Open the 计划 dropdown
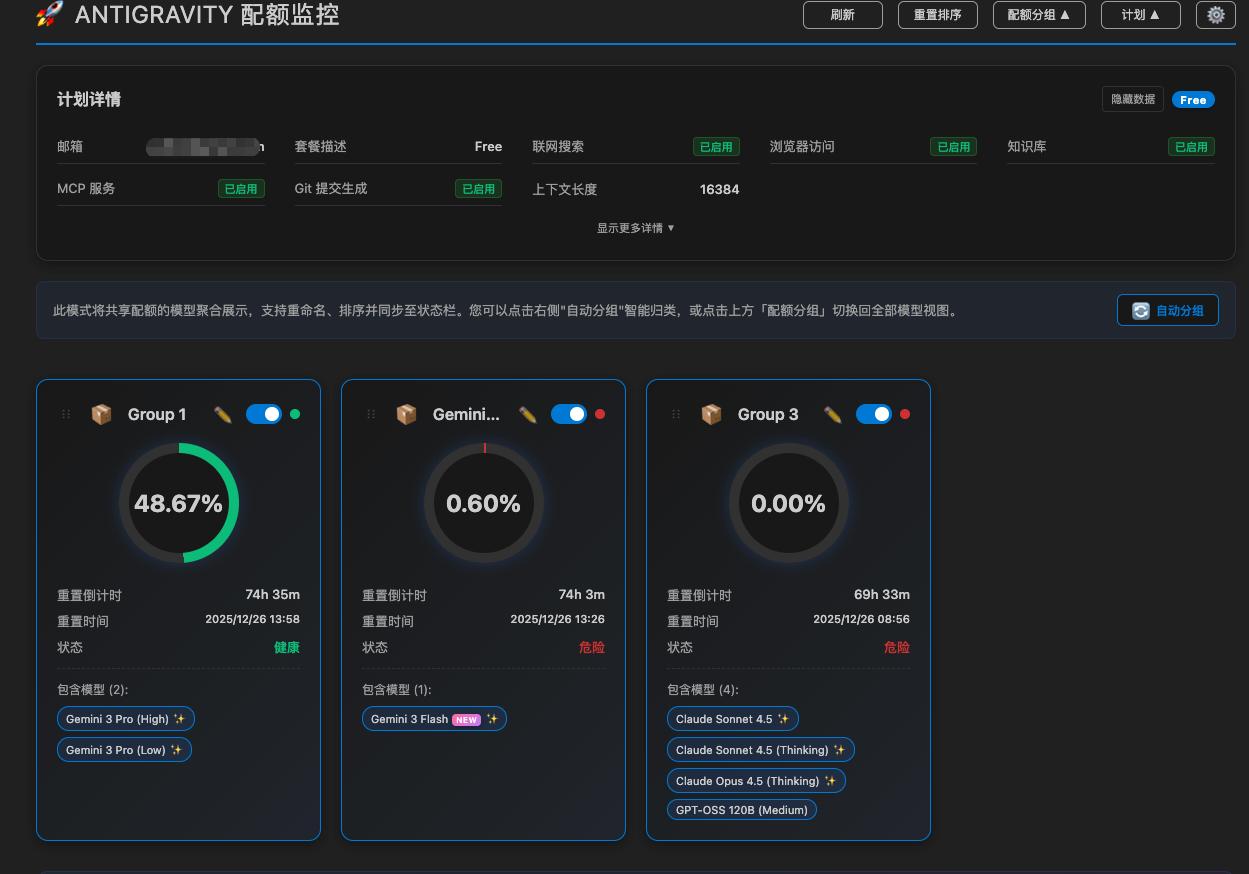 (x=1140, y=15)
